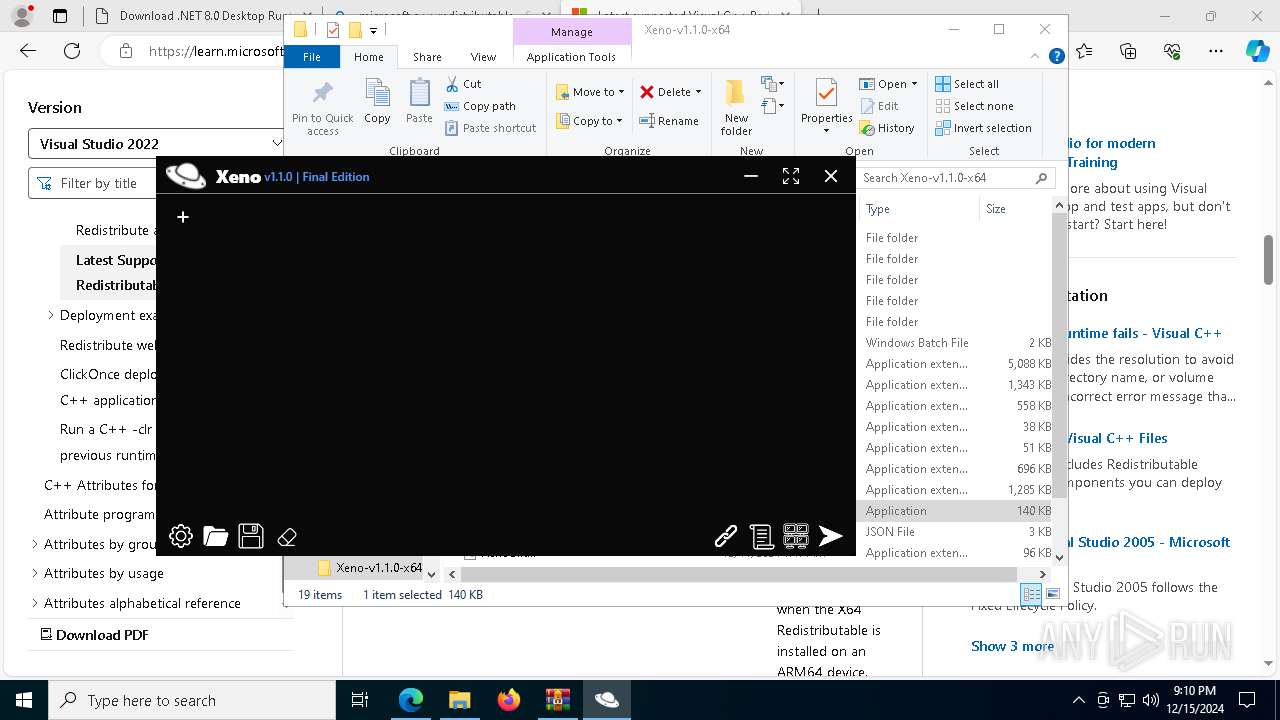Click Explorer horizontal scrollbar
The width and height of the screenshot is (1280, 720).
(738, 574)
